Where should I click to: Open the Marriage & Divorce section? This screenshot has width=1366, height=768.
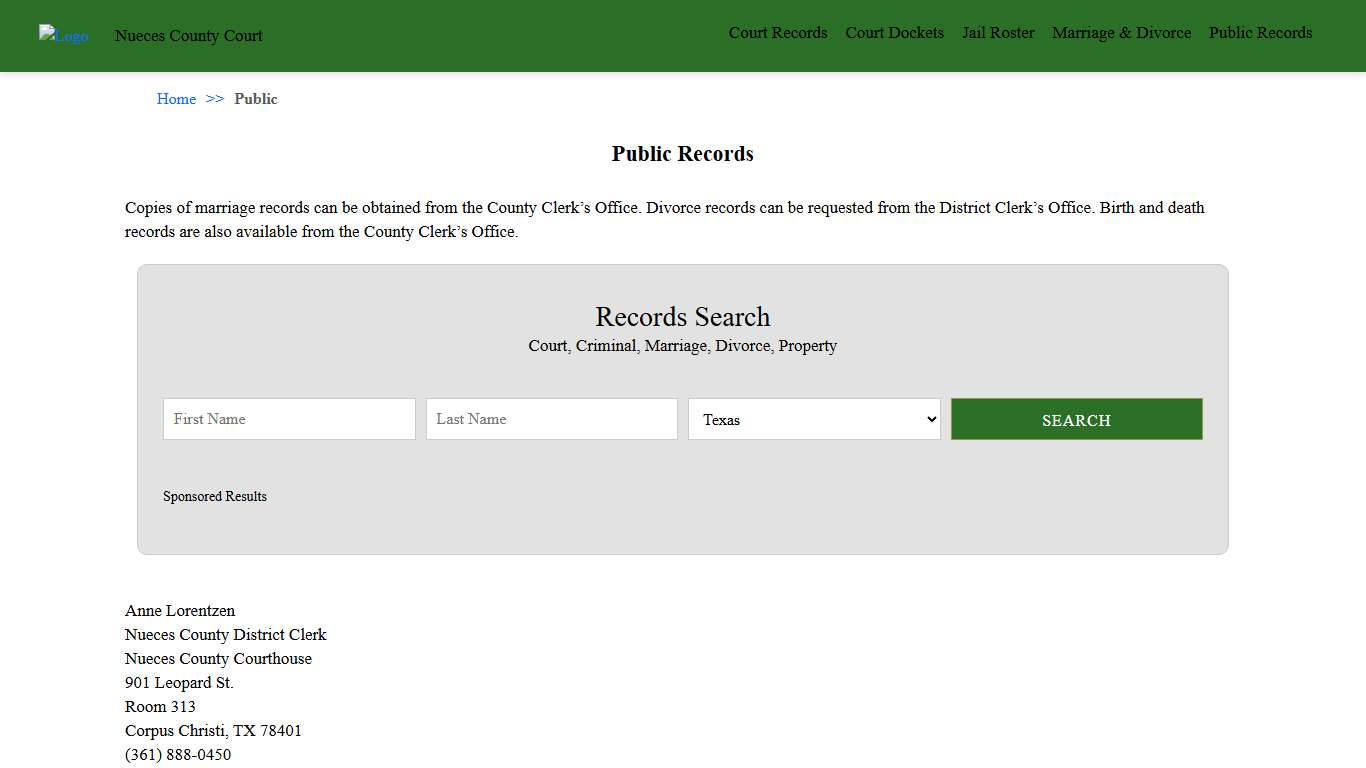[1121, 33]
